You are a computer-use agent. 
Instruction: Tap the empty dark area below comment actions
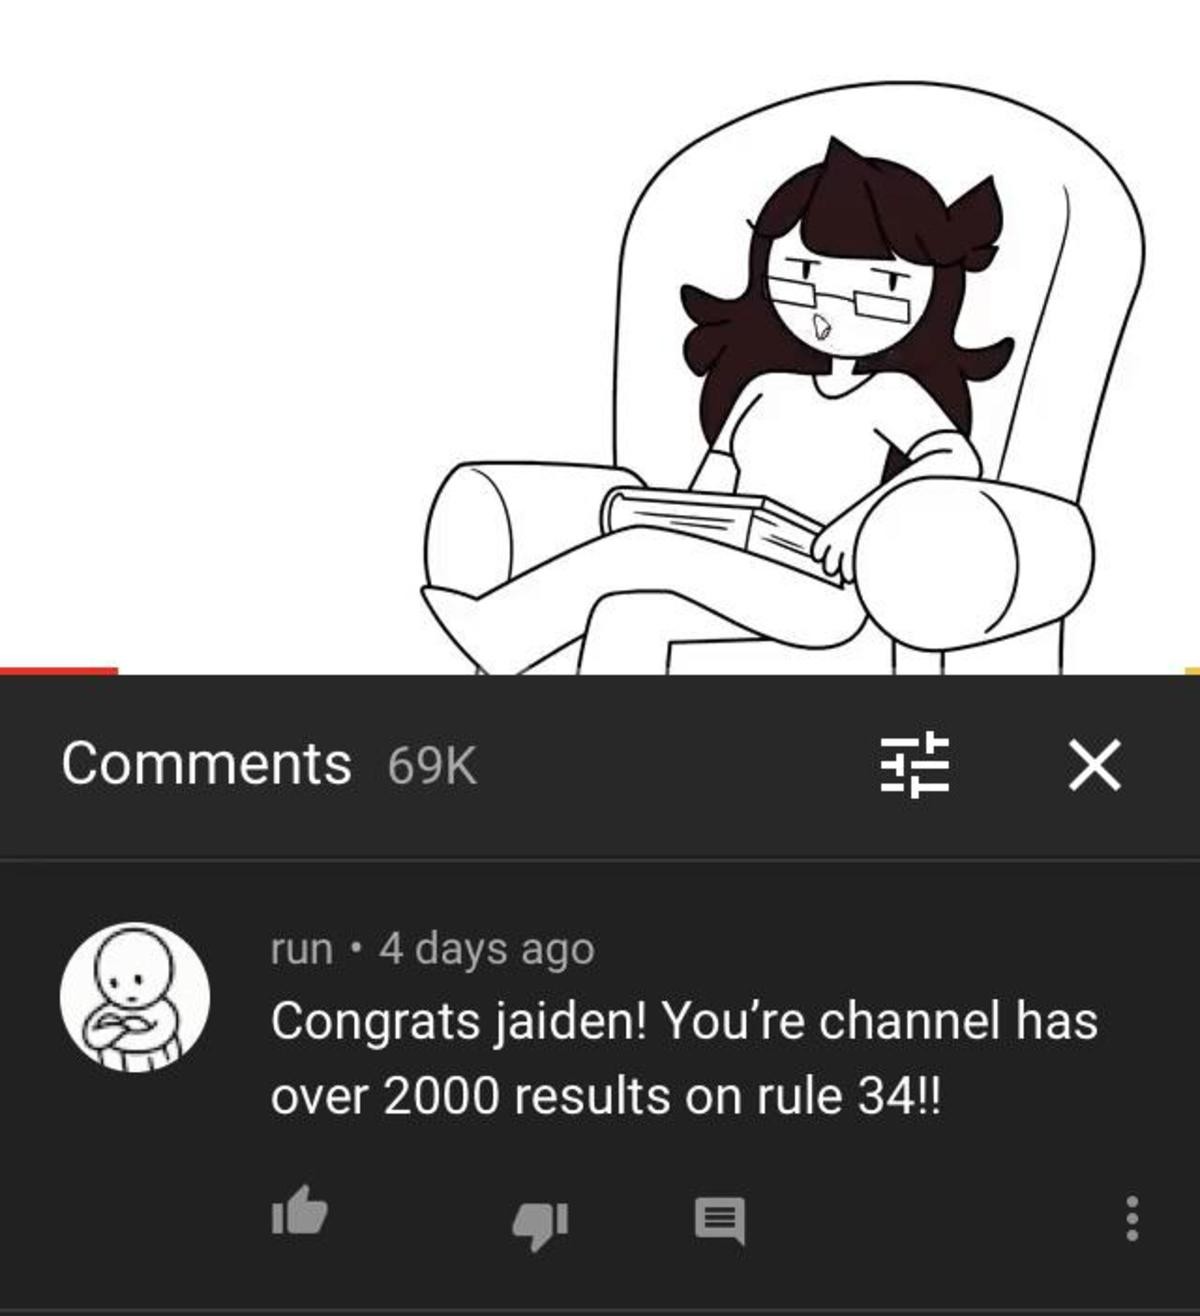600,1285
